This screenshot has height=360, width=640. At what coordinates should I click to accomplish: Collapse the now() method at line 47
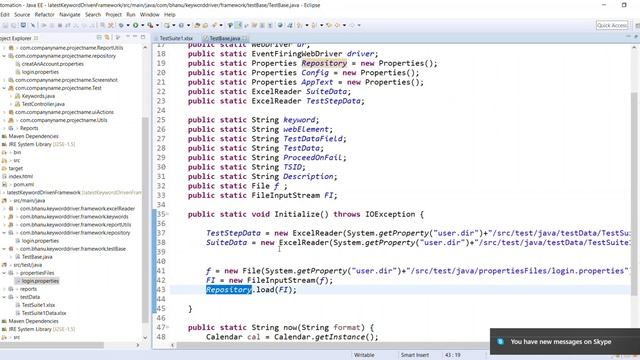(x=167, y=327)
